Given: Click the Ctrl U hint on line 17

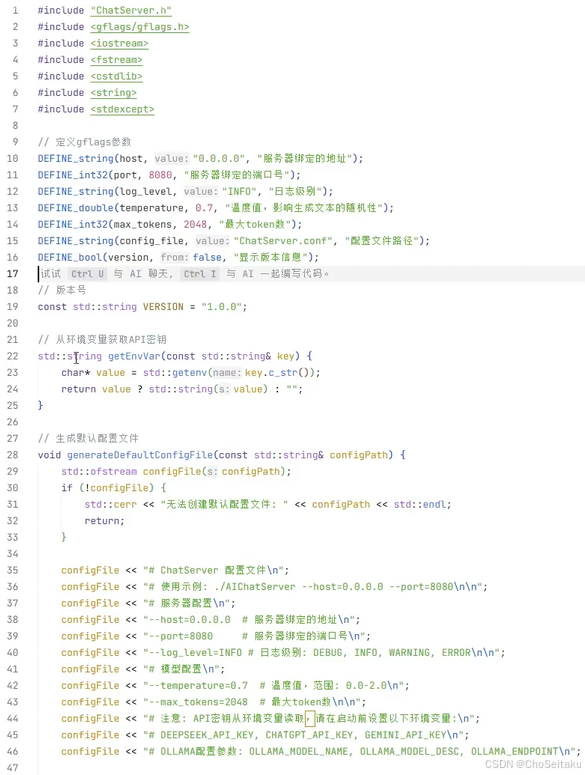Looking at the screenshot, I should click(x=87, y=274).
